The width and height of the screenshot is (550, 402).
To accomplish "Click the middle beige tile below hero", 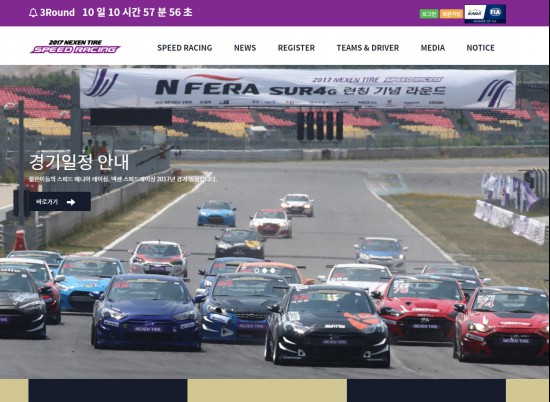I will click(267, 390).
